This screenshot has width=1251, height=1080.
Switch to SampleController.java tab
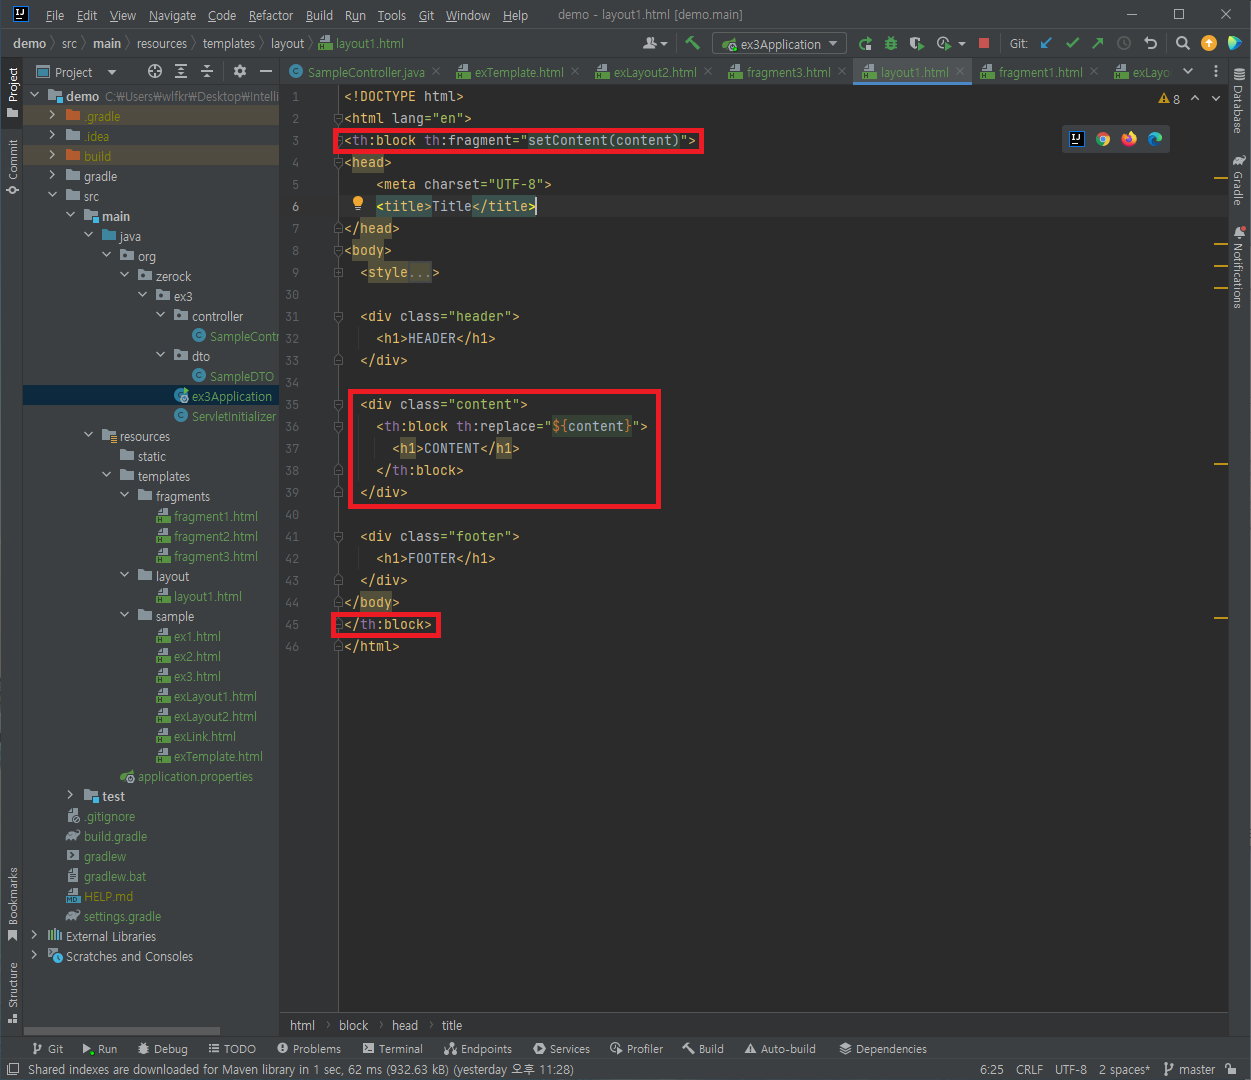(x=366, y=72)
